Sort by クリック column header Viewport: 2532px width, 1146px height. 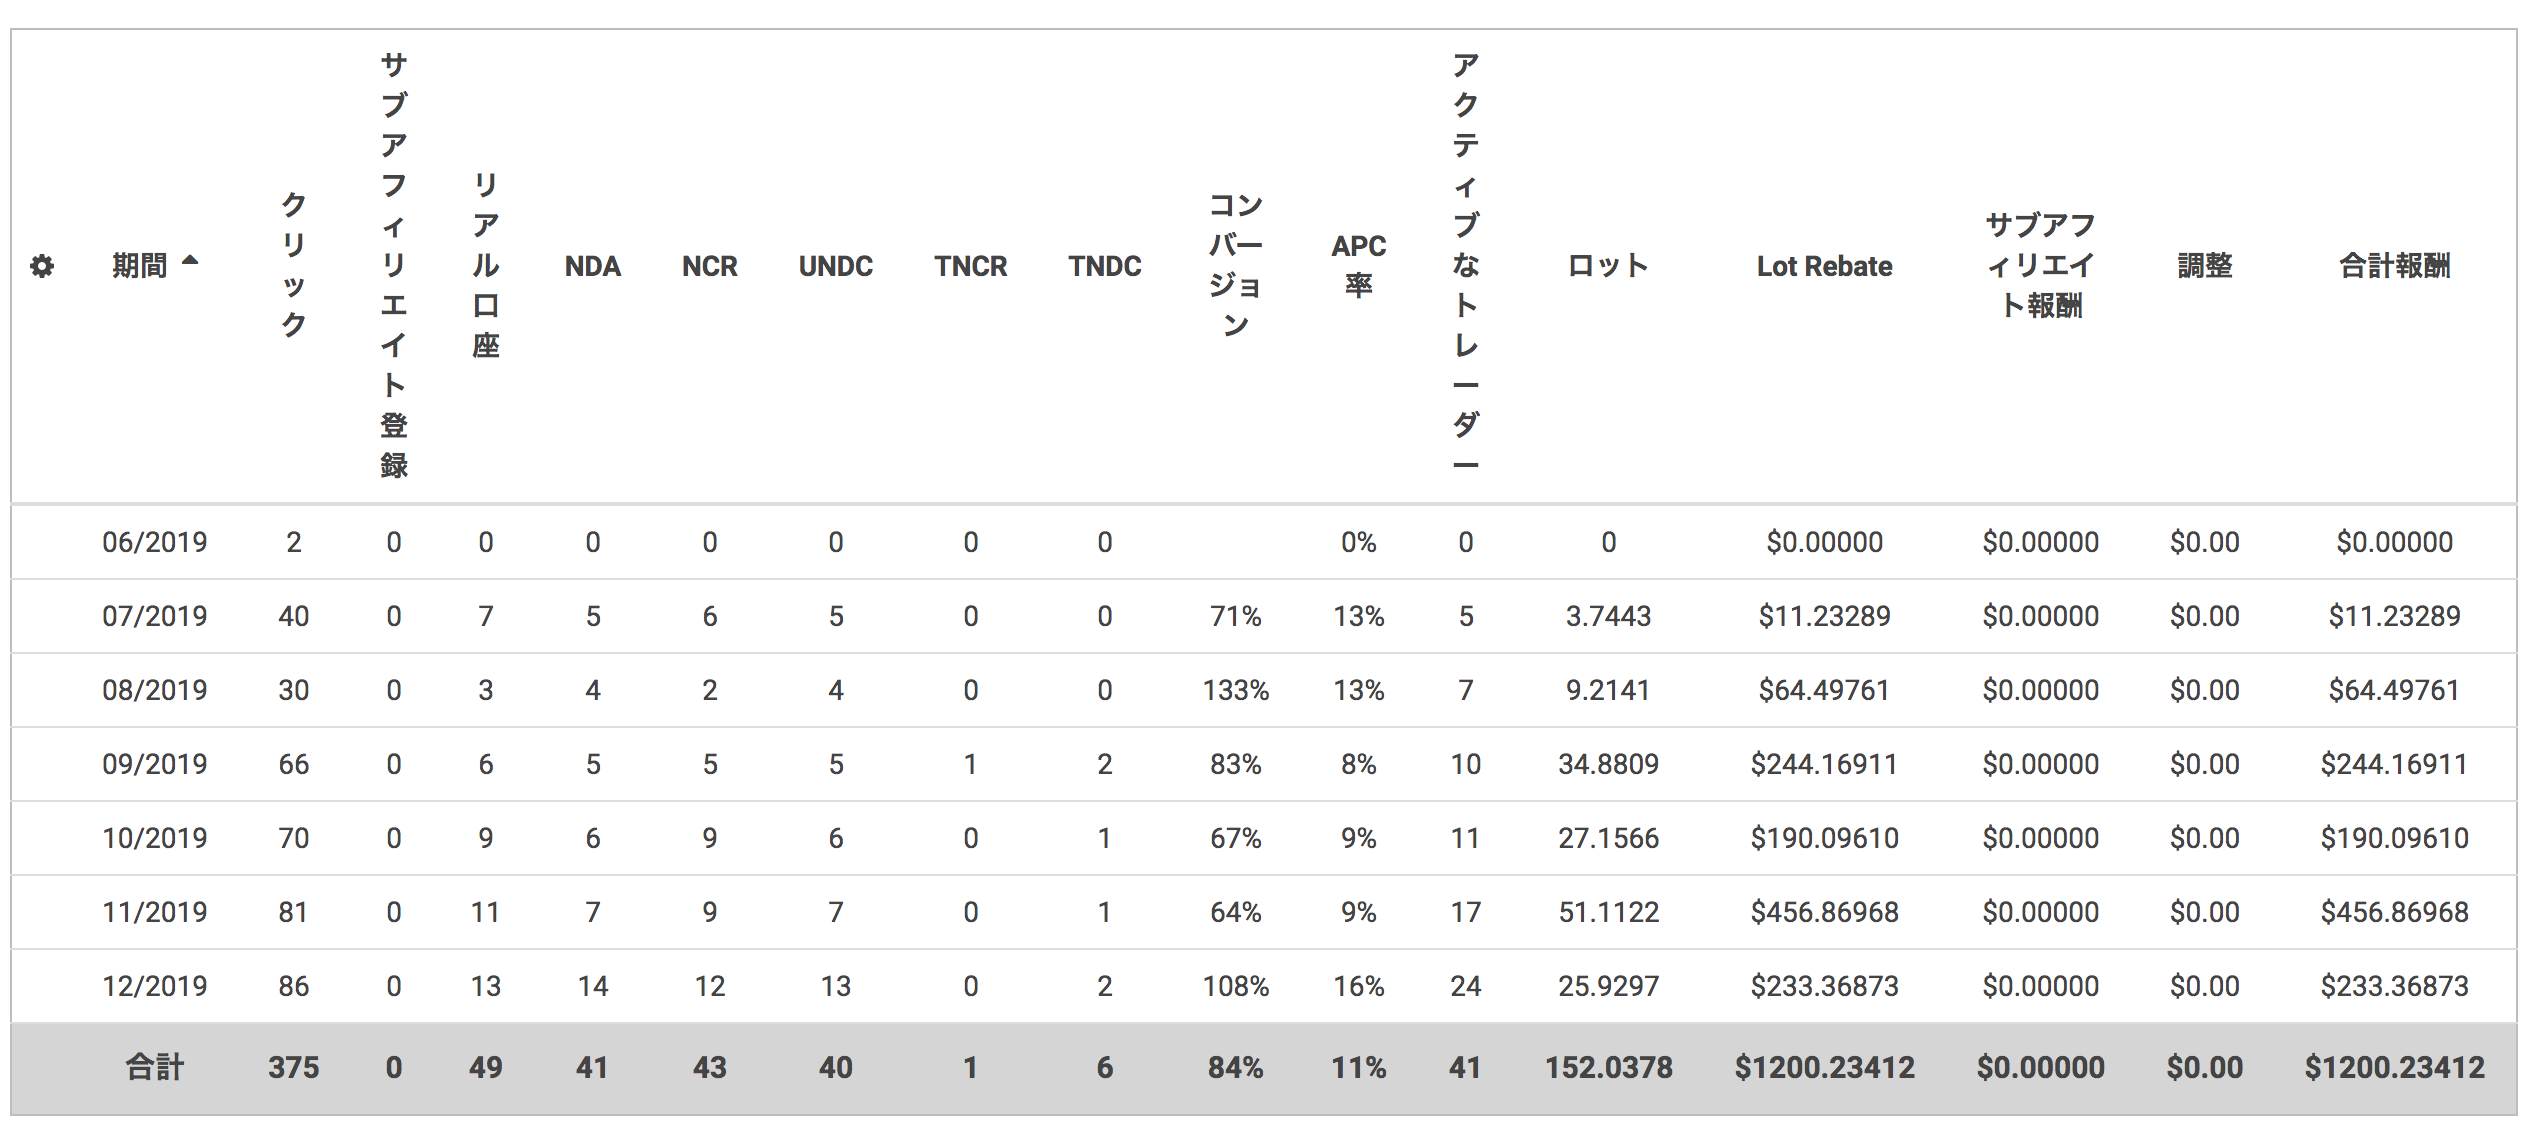[293, 265]
